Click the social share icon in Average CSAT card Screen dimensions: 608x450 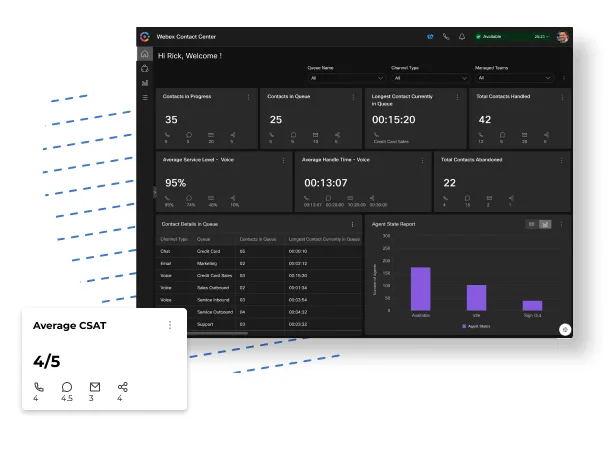point(123,387)
